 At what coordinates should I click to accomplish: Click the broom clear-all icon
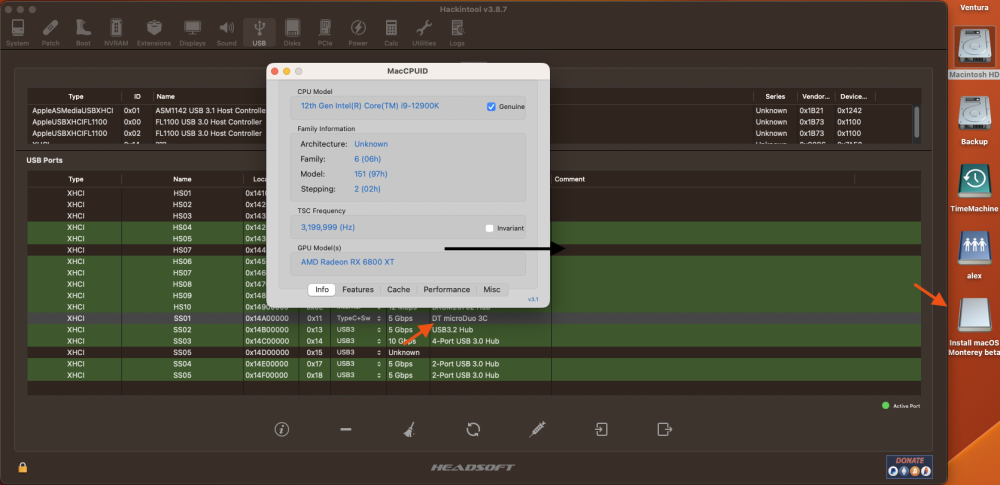point(409,429)
